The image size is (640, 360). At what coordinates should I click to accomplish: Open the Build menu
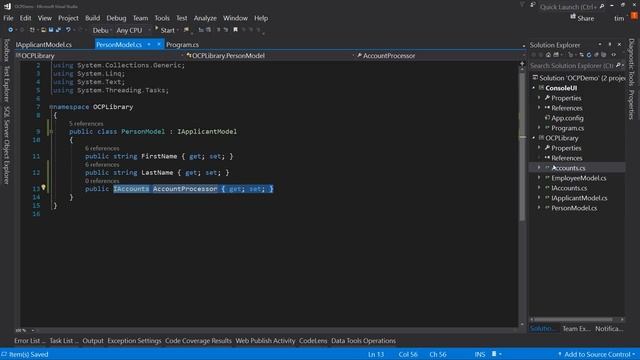click(92, 18)
